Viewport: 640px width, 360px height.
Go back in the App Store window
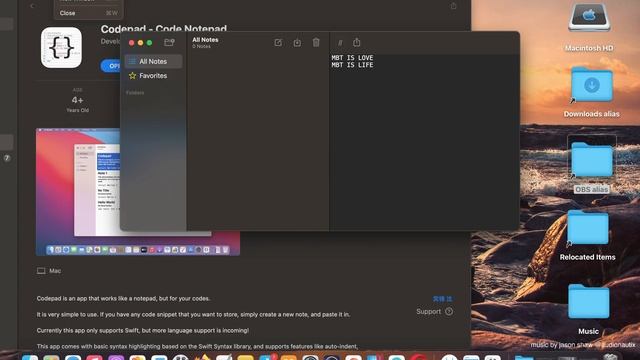point(32,6)
